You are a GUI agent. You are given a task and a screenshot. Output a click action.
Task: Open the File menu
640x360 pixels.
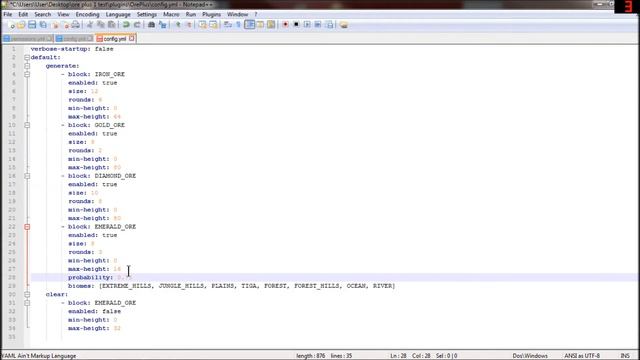[x=8, y=14]
